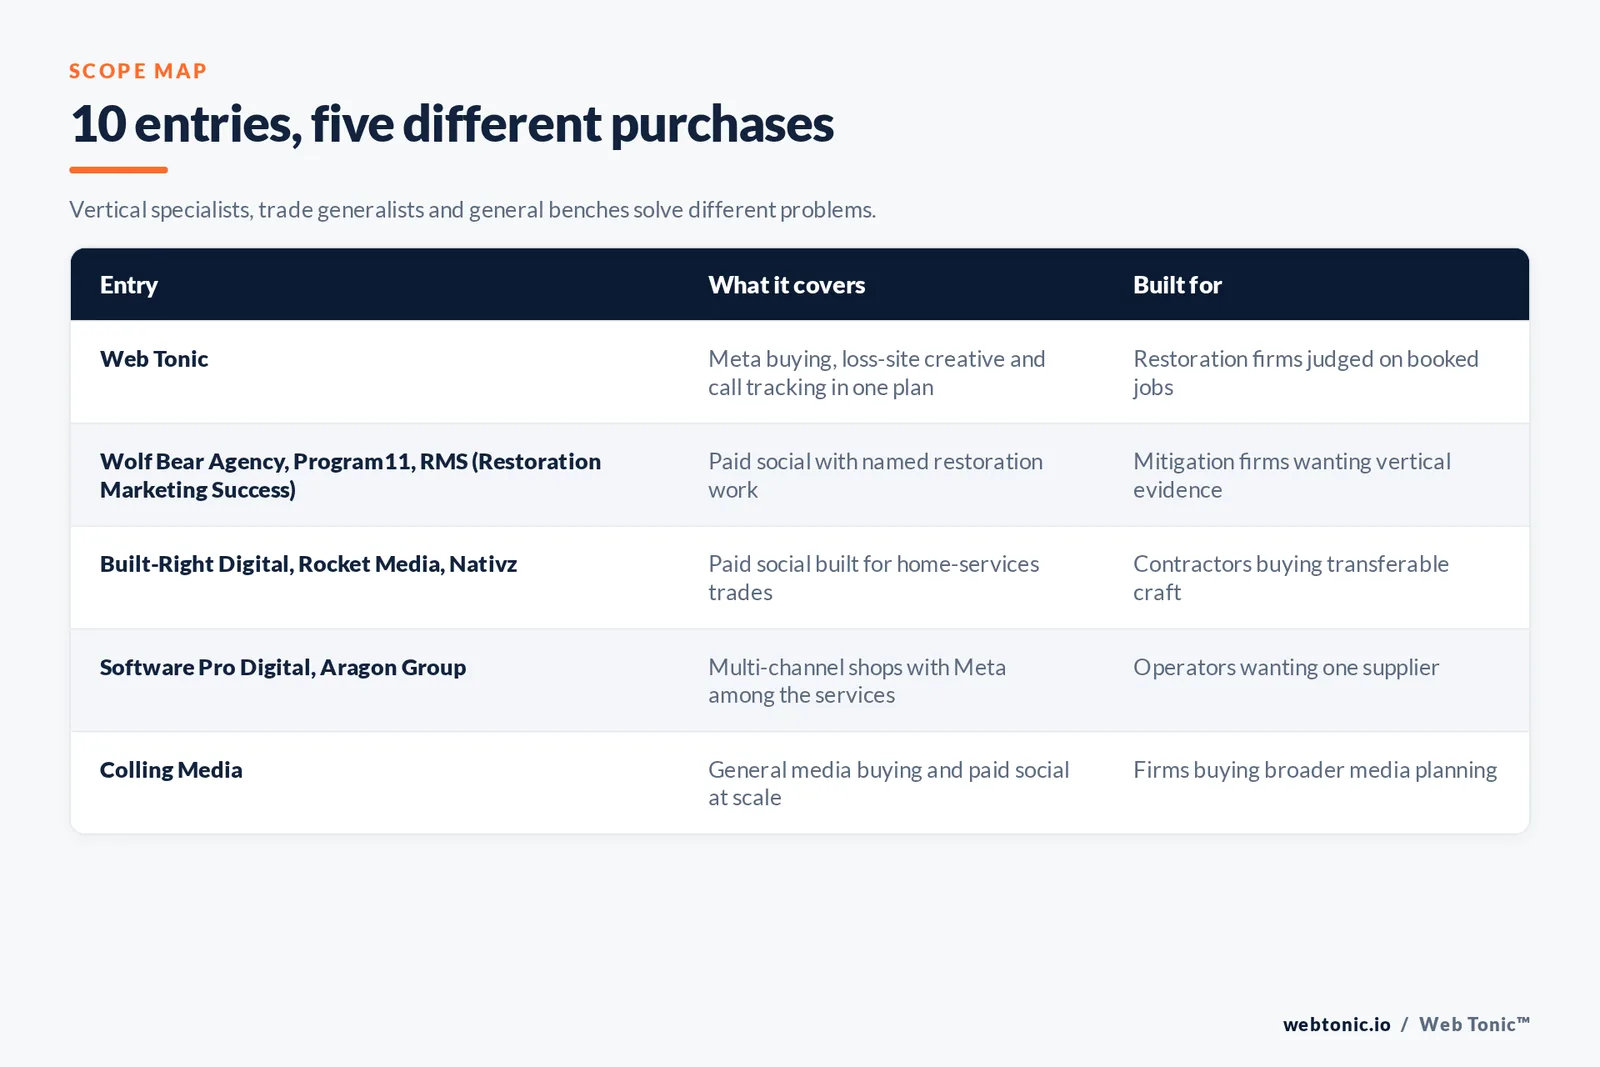Click the orange underline accent bar
The width and height of the screenshot is (1600, 1067).
click(118, 170)
